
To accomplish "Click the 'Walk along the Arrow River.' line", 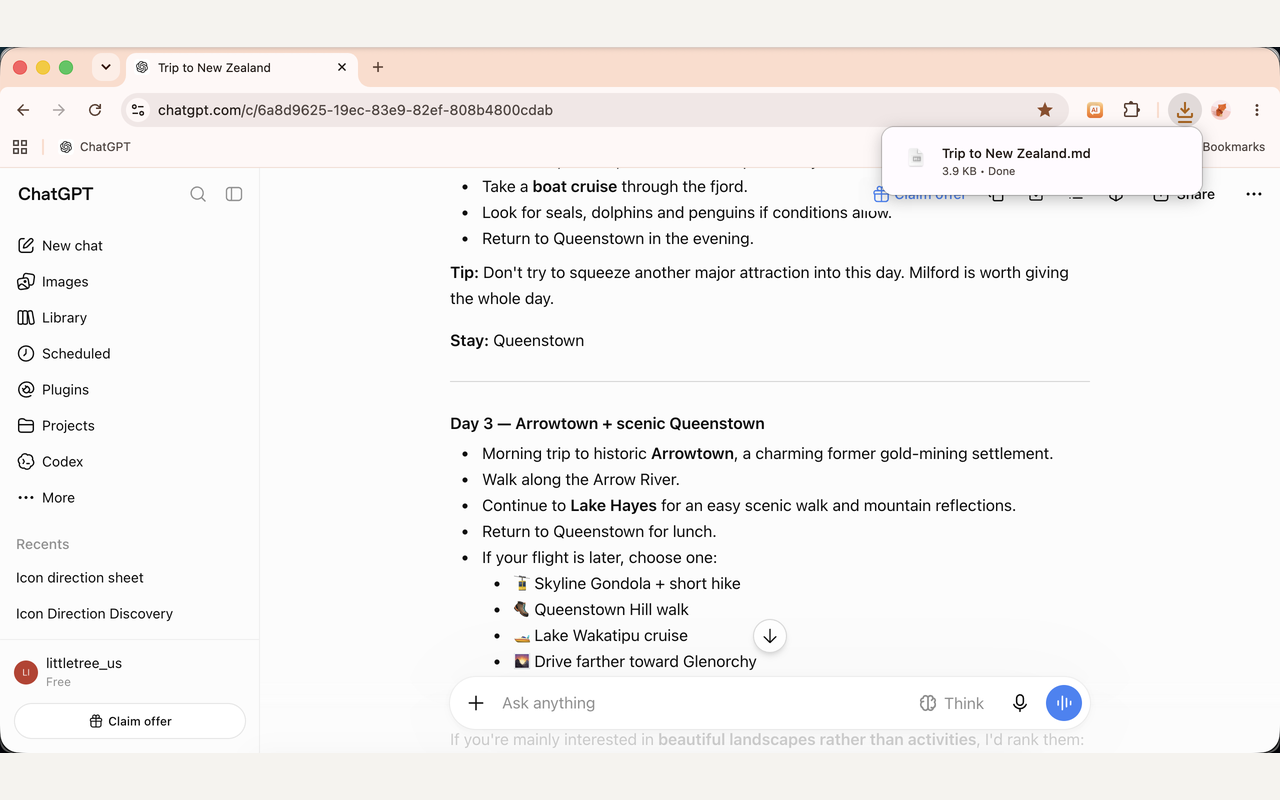I will coord(581,480).
